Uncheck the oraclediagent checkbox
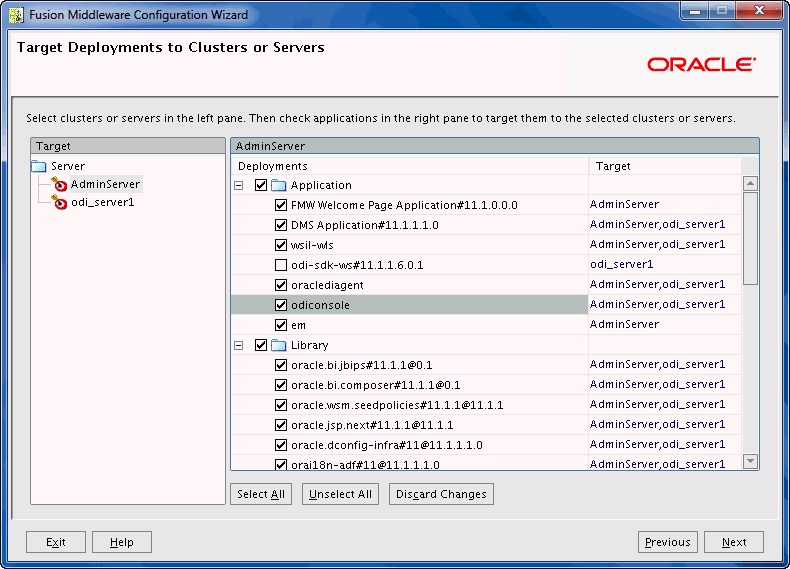Image resolution: width=790 pixels, height=569 pixels. (x=281, y=285)
